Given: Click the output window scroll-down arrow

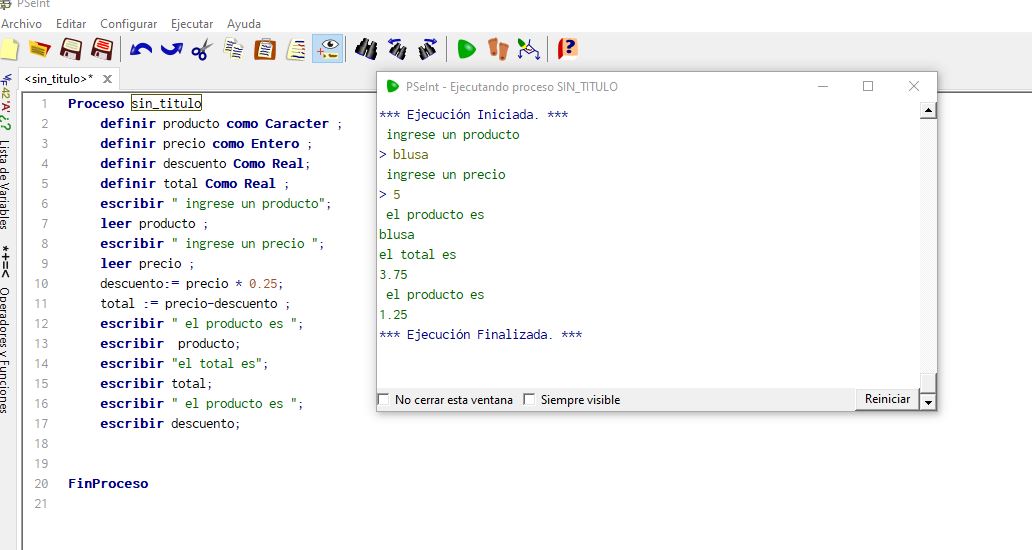Looking at the screenshot, I should (x=927, y=401).
